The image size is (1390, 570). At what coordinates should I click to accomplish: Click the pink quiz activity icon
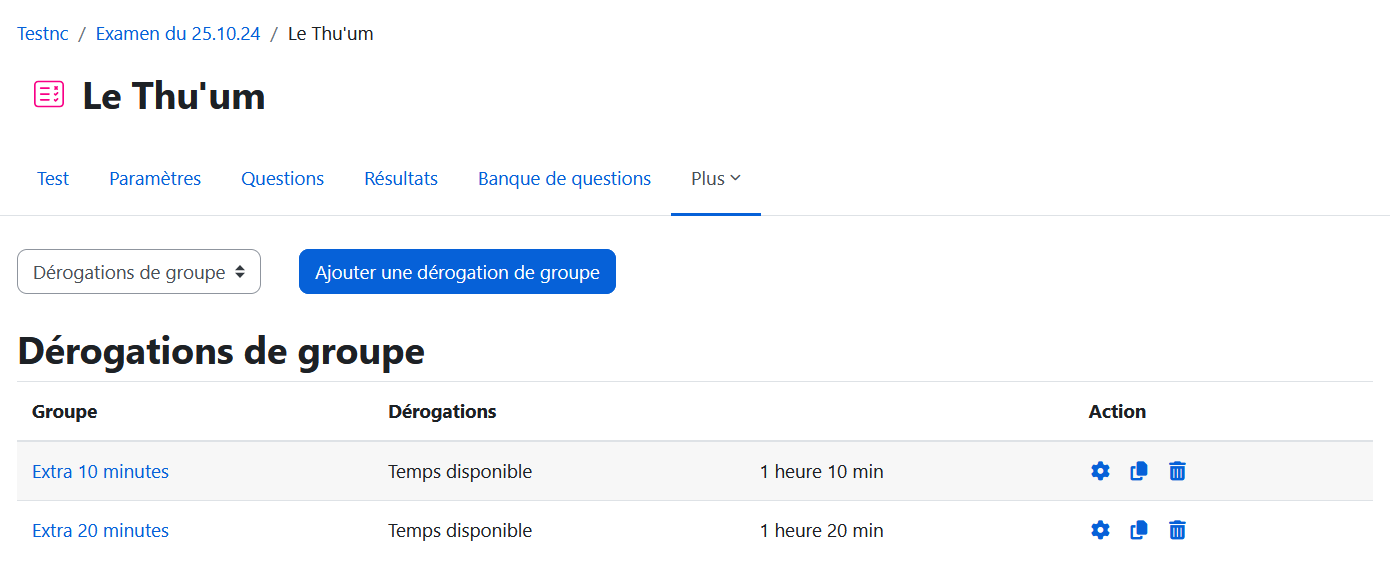tap(49, 95)
